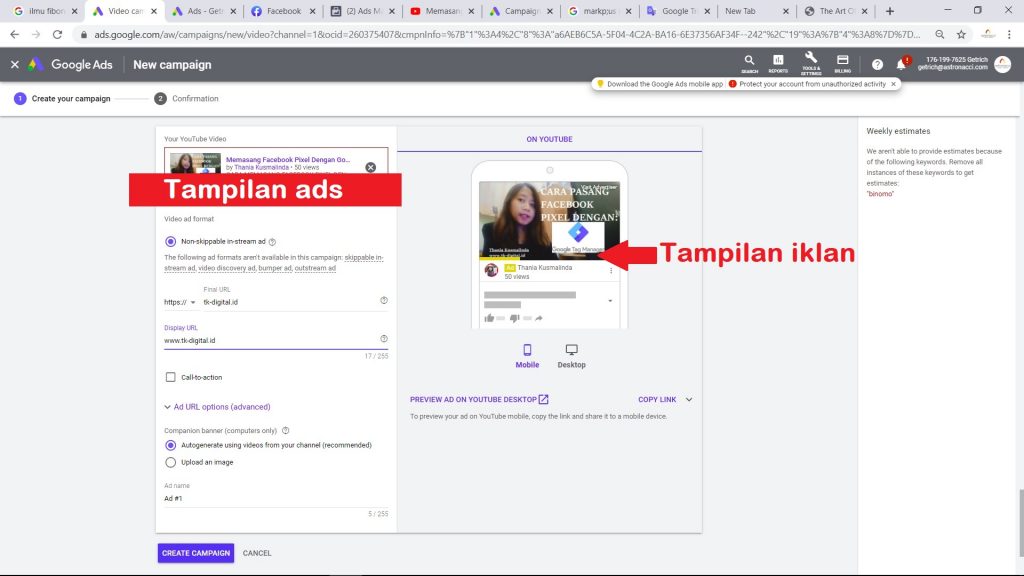The image size is (1024, 576).
Task: Open the Billing icon
Action: pyautogui.click(x=842, y=62)
